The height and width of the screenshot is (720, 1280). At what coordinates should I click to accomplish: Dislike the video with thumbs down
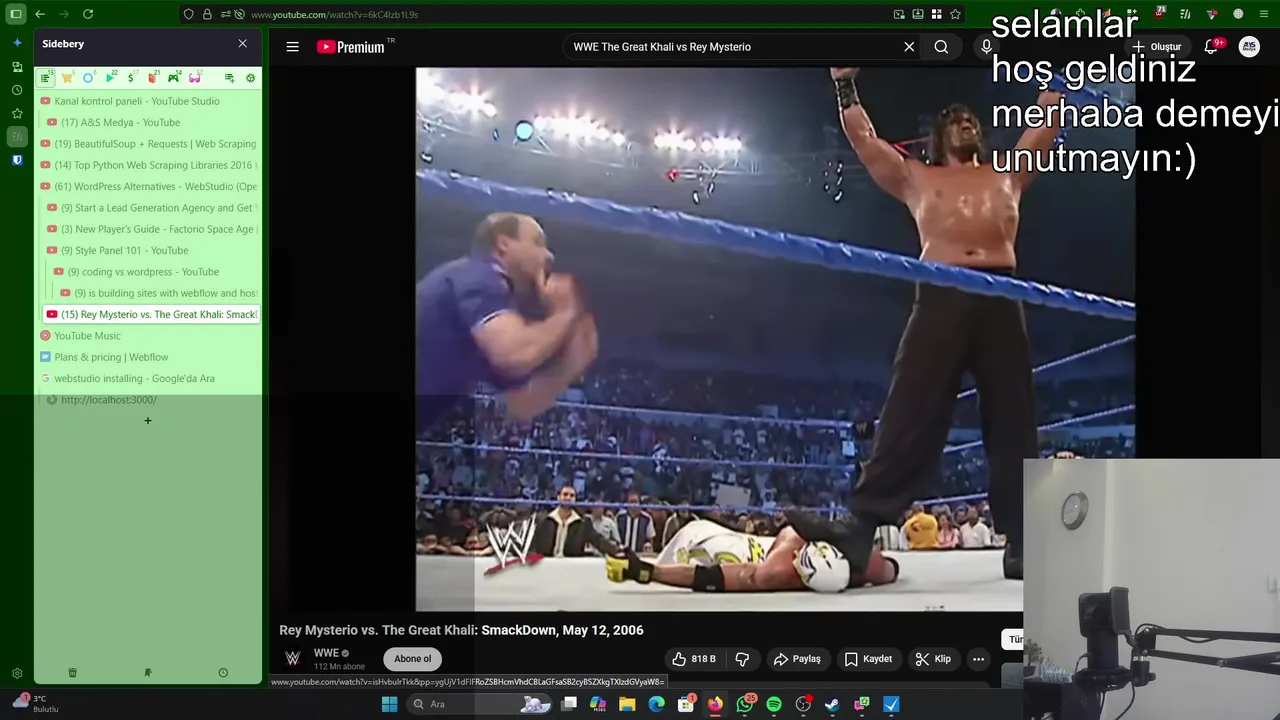742,659
